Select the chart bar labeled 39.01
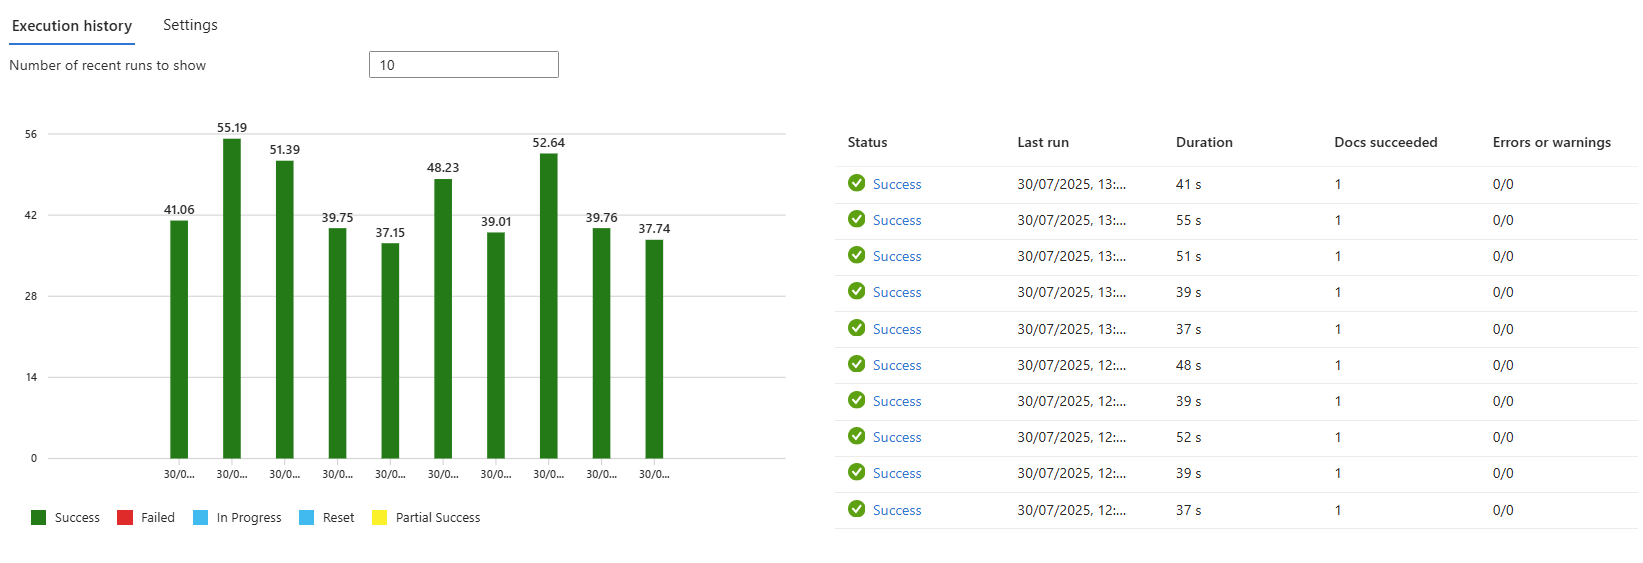The width and height of the screenshot is (1643, 563). (x=496, y=345)
